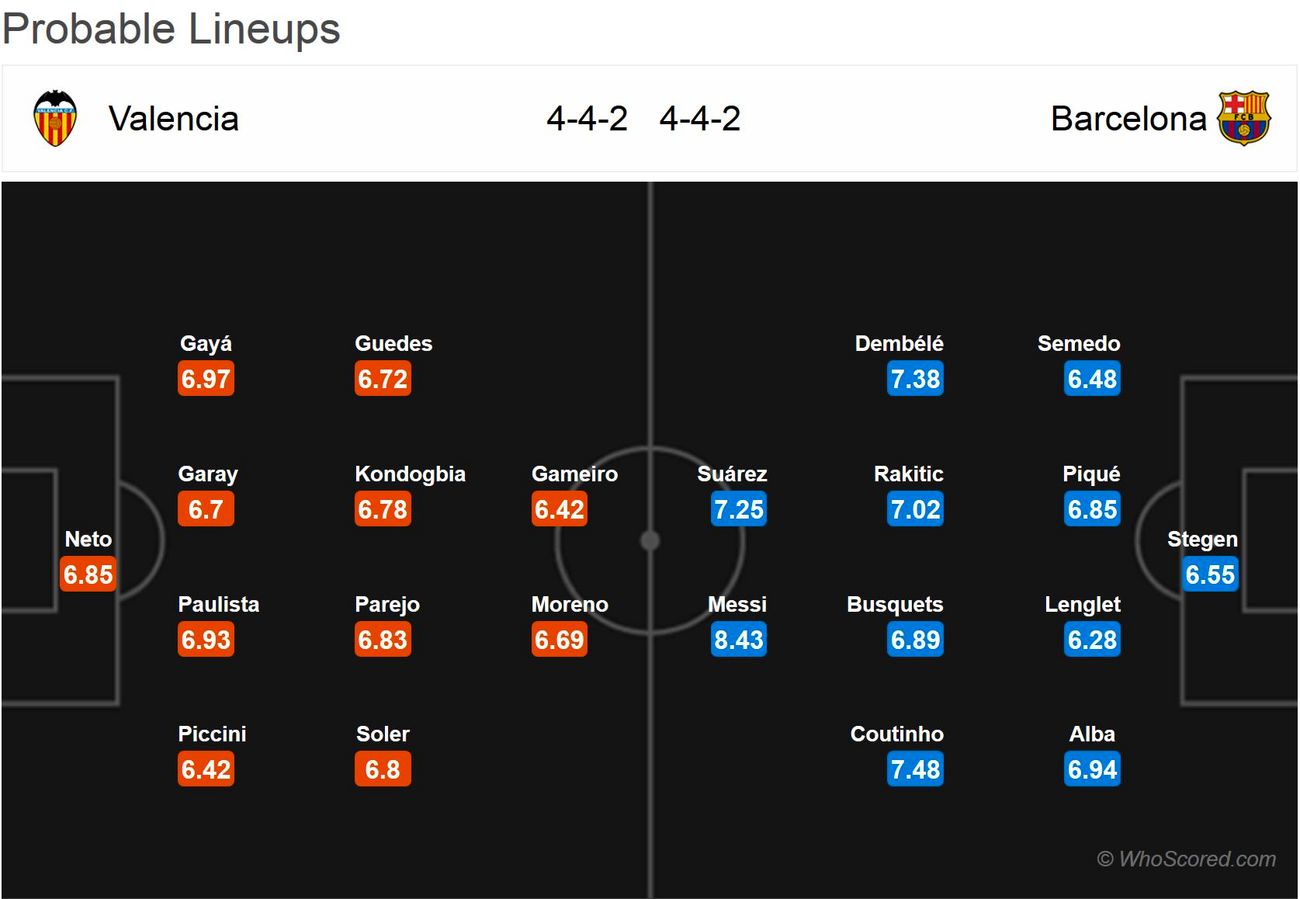1300x899 pixels.
Task: Open Dembélé's player name link
Action: coord(899,344)
